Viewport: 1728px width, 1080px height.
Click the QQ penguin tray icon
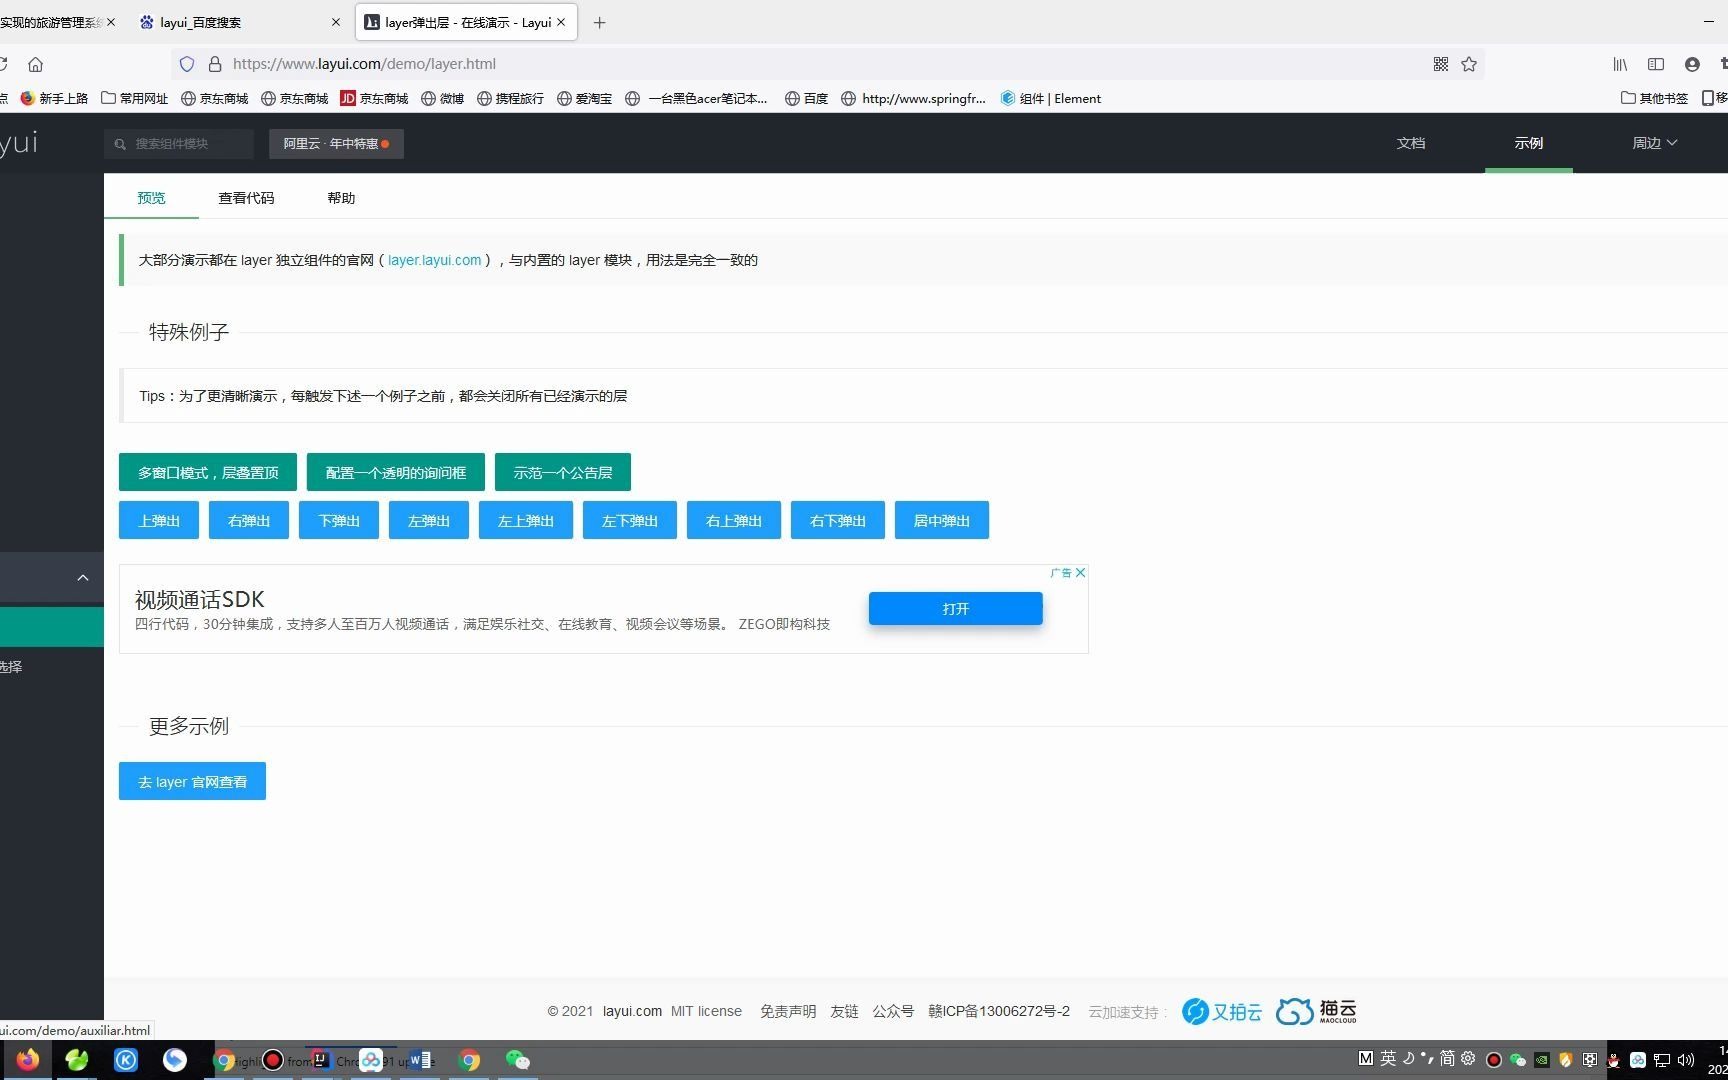(1613, 1060)
